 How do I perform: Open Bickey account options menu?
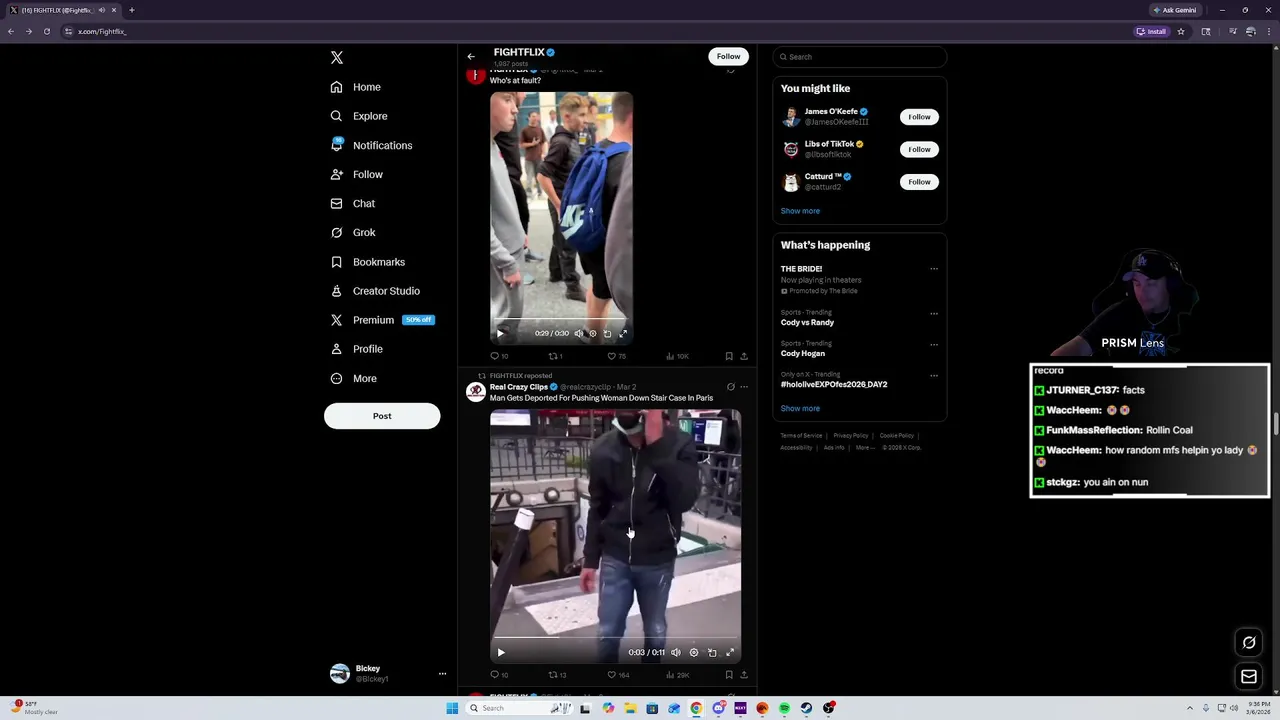442,674
